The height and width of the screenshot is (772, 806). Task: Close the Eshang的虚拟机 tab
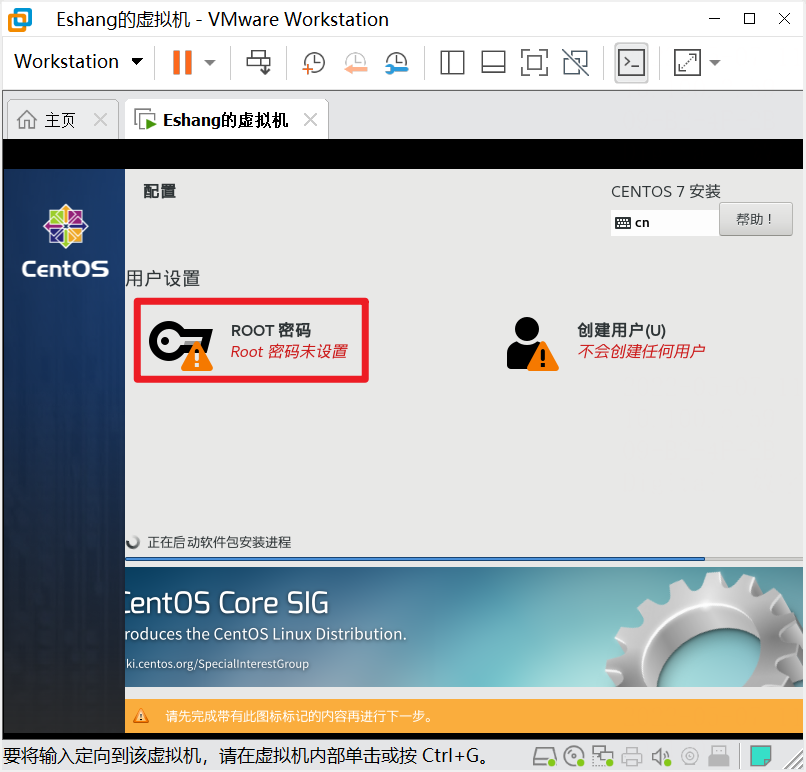tap(310, 120)
